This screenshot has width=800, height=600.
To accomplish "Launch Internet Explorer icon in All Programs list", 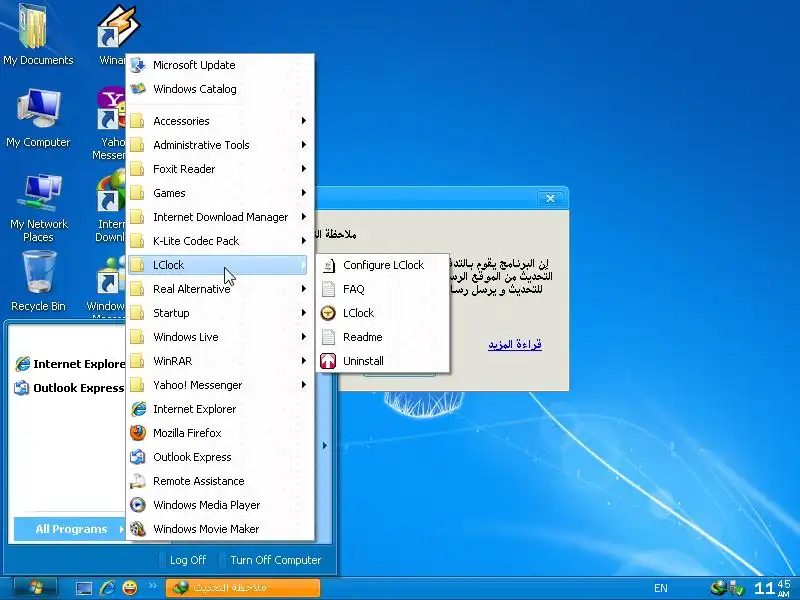I will click(137, 409).
